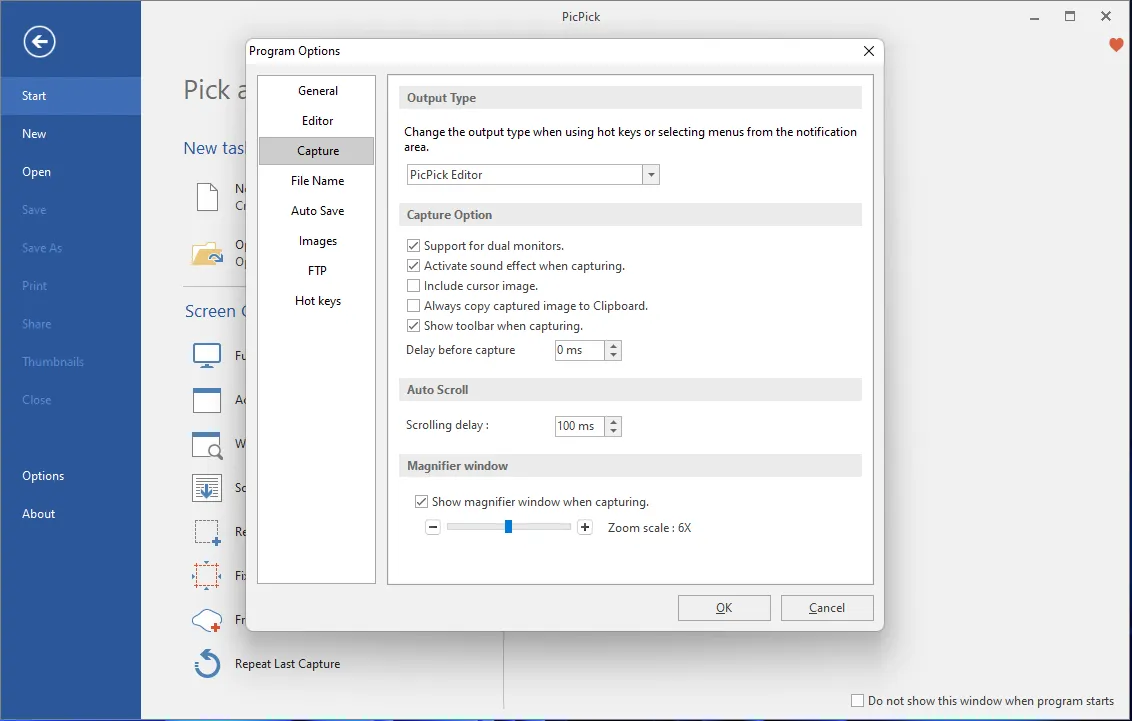Click the Window Control capture icon
This screenshot has width=1132, height=721.
click(206, 443)
